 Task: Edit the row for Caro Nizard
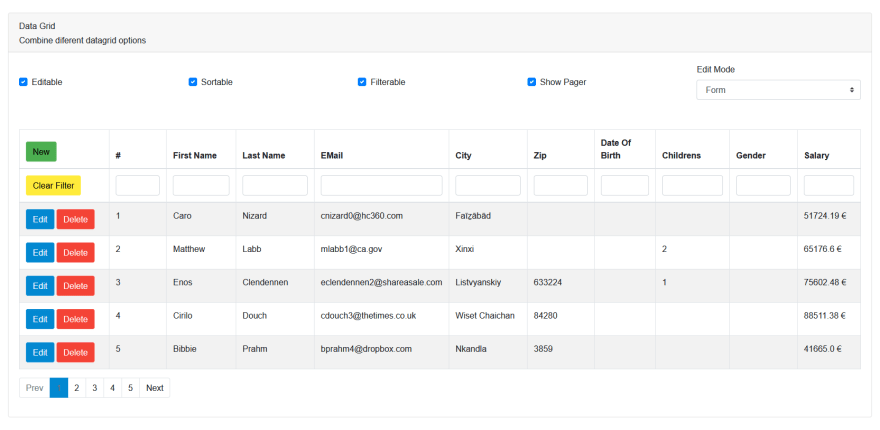click(x=40, y=219)
